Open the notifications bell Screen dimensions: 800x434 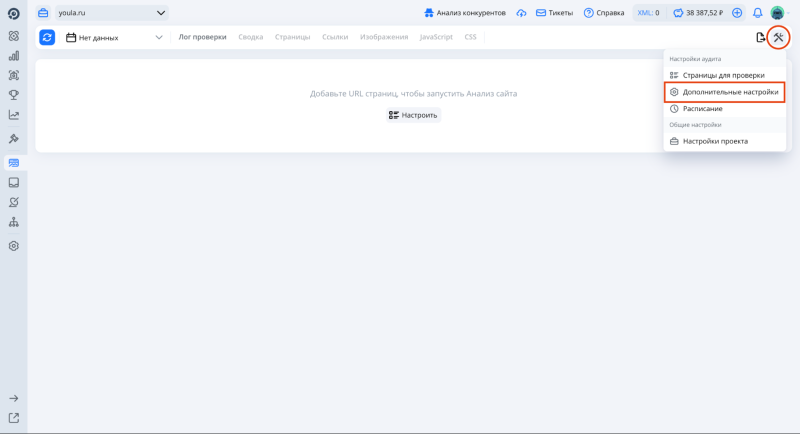757,13
